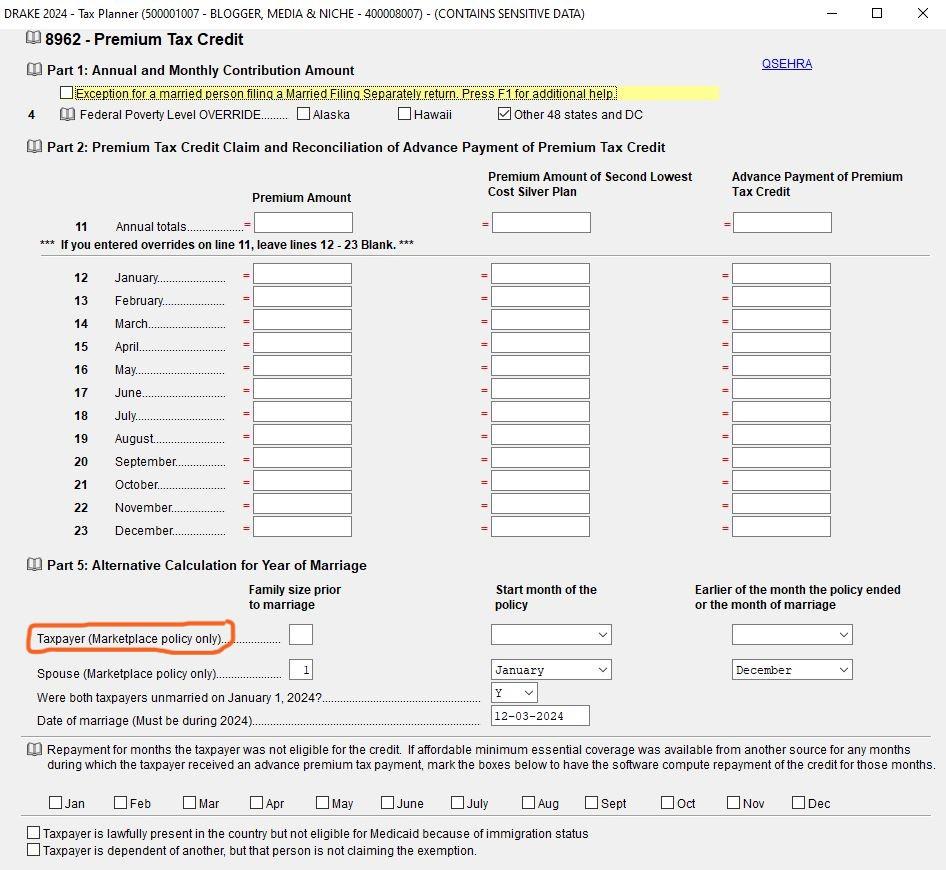Open Taxpayer start month of policy dropdown

click(551, 635)
